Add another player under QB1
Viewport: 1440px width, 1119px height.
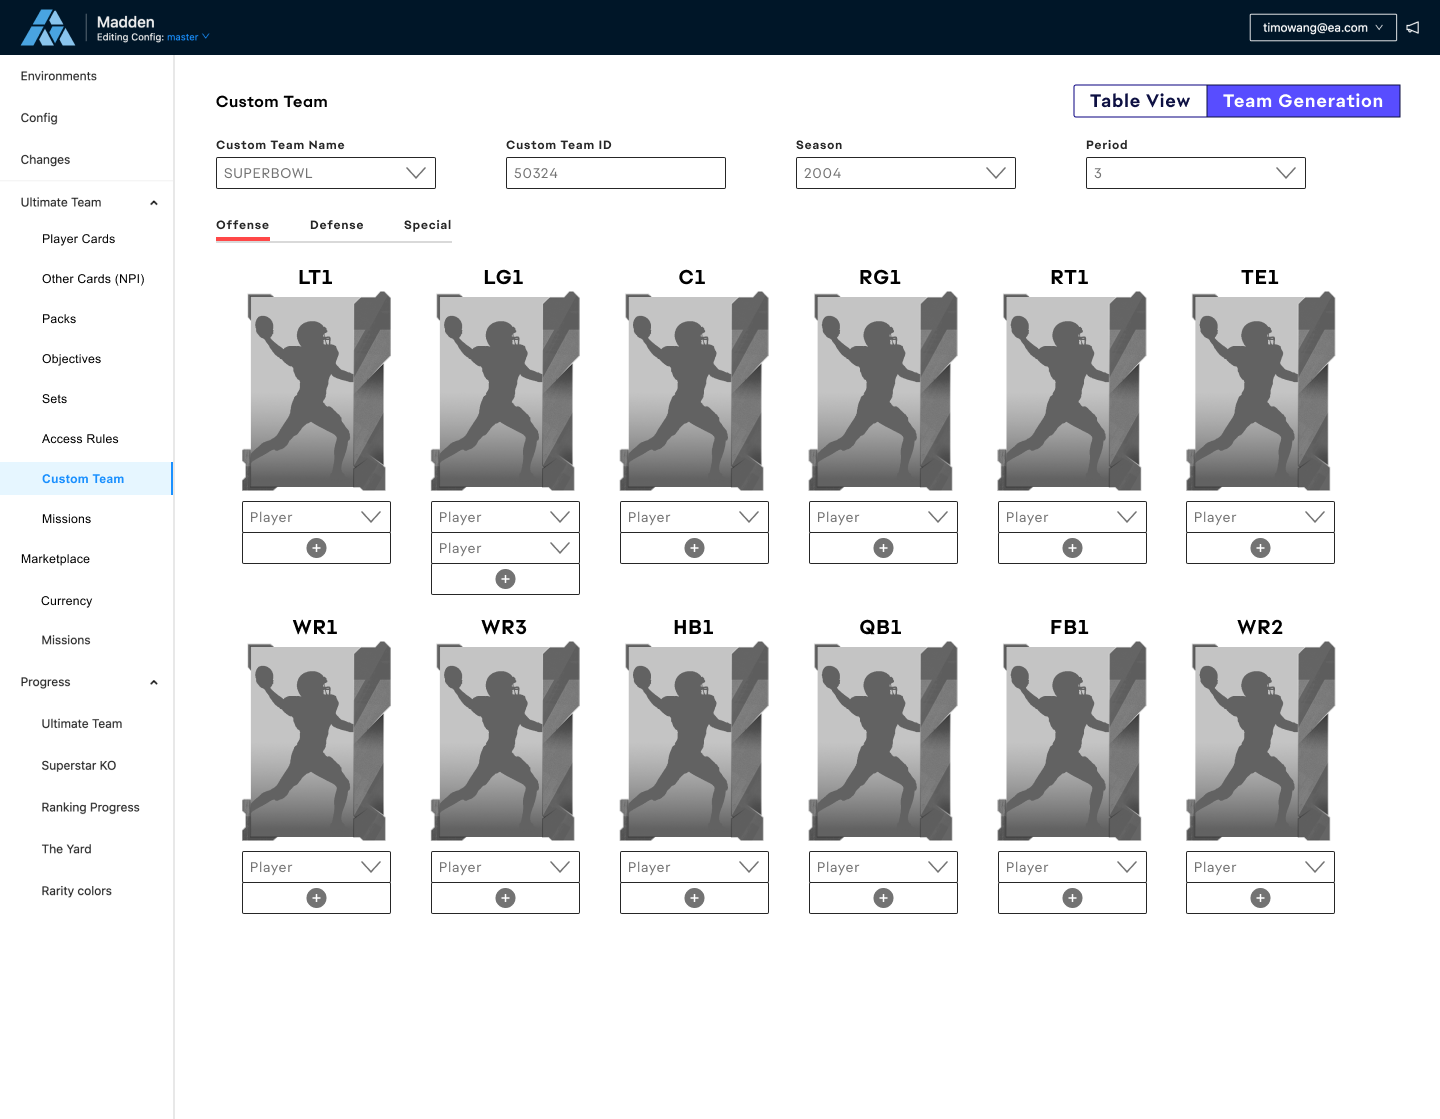[883, 898]
